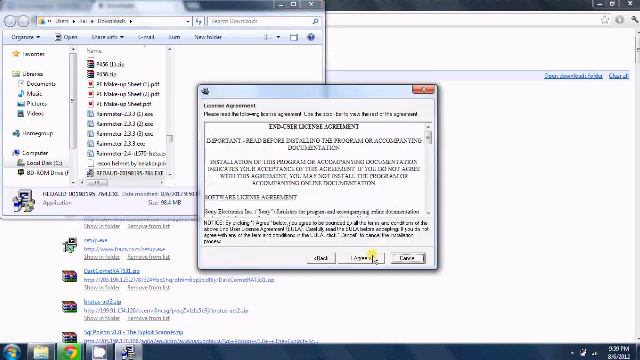Go back in the Explorer window
This screenshot has width=640, height=360.
click(x=10, y=21)
